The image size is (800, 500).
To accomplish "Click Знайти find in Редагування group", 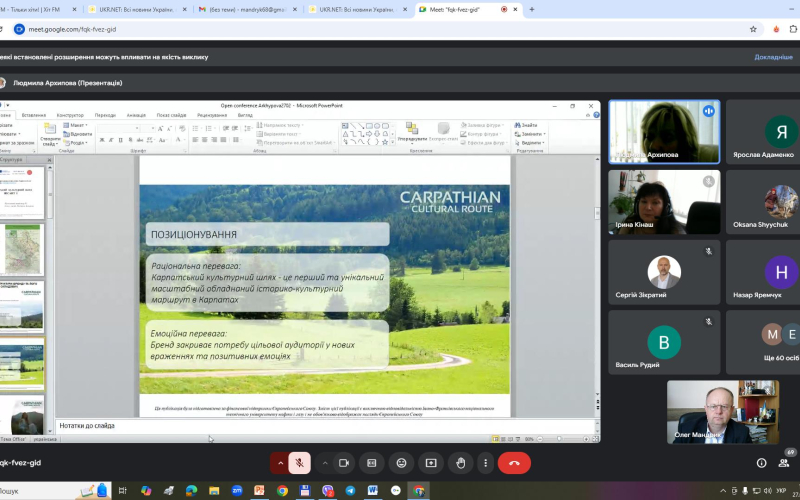I will [527, 125].
